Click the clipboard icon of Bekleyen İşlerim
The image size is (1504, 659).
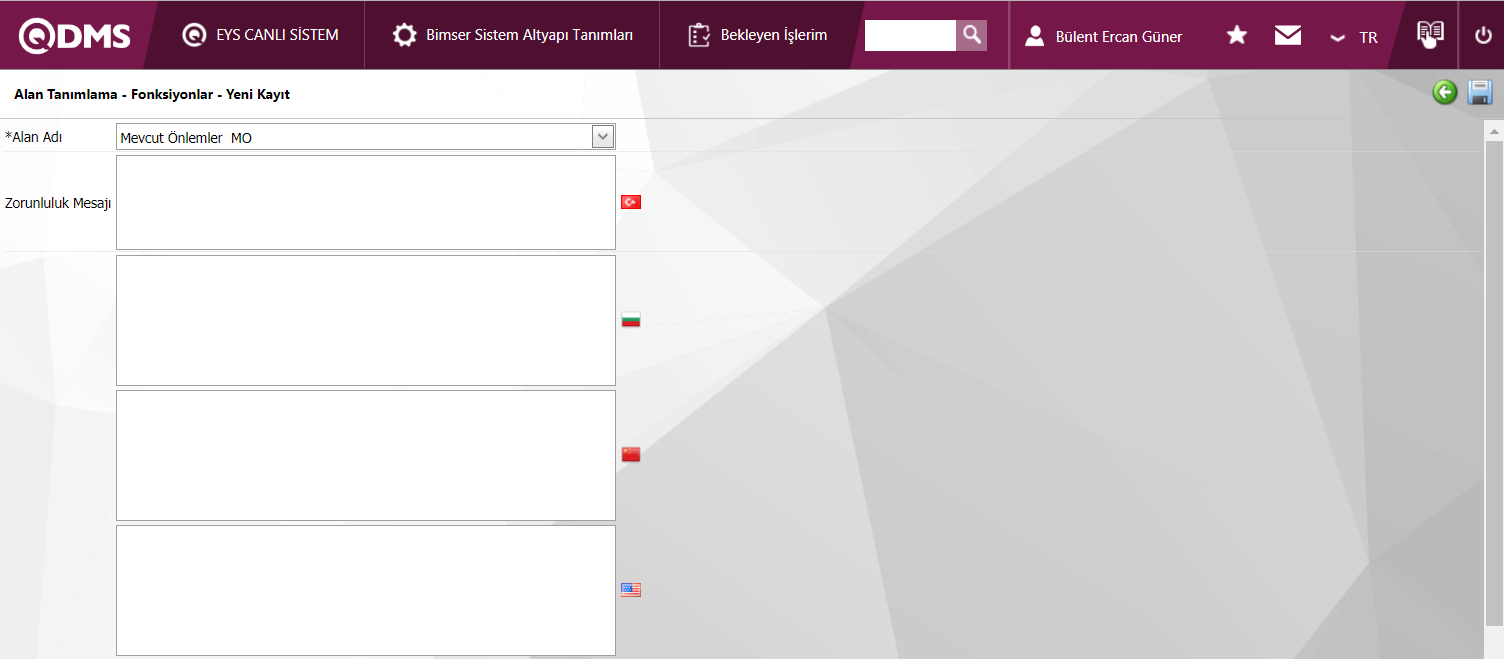pos(699,36)
